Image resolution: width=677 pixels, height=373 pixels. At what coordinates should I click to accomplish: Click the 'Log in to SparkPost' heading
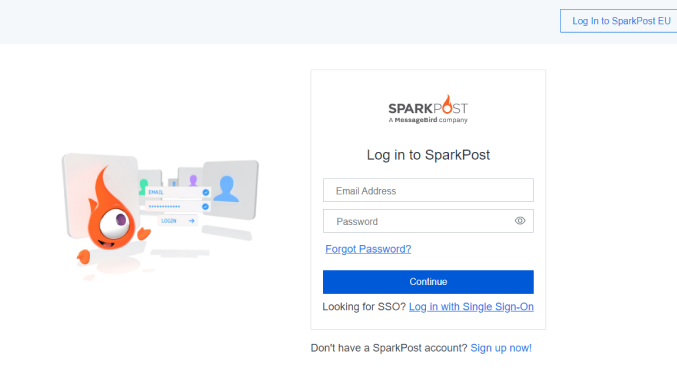(428, 155)
